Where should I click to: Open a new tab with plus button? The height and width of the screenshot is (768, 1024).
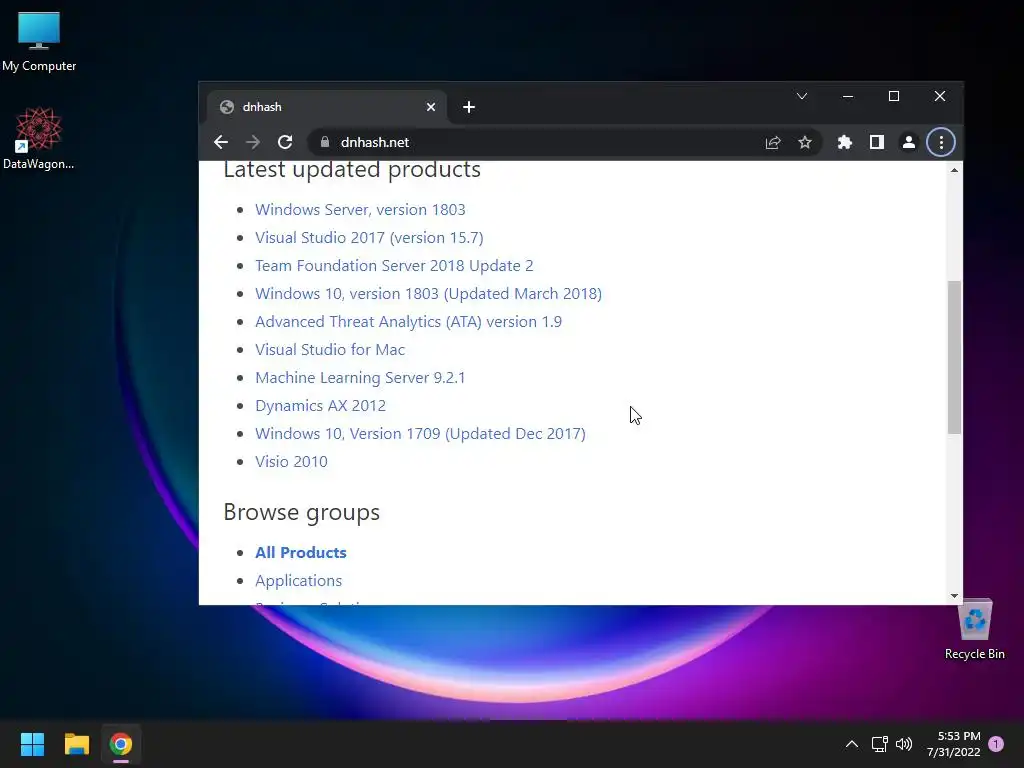click(x=468, y=107)
